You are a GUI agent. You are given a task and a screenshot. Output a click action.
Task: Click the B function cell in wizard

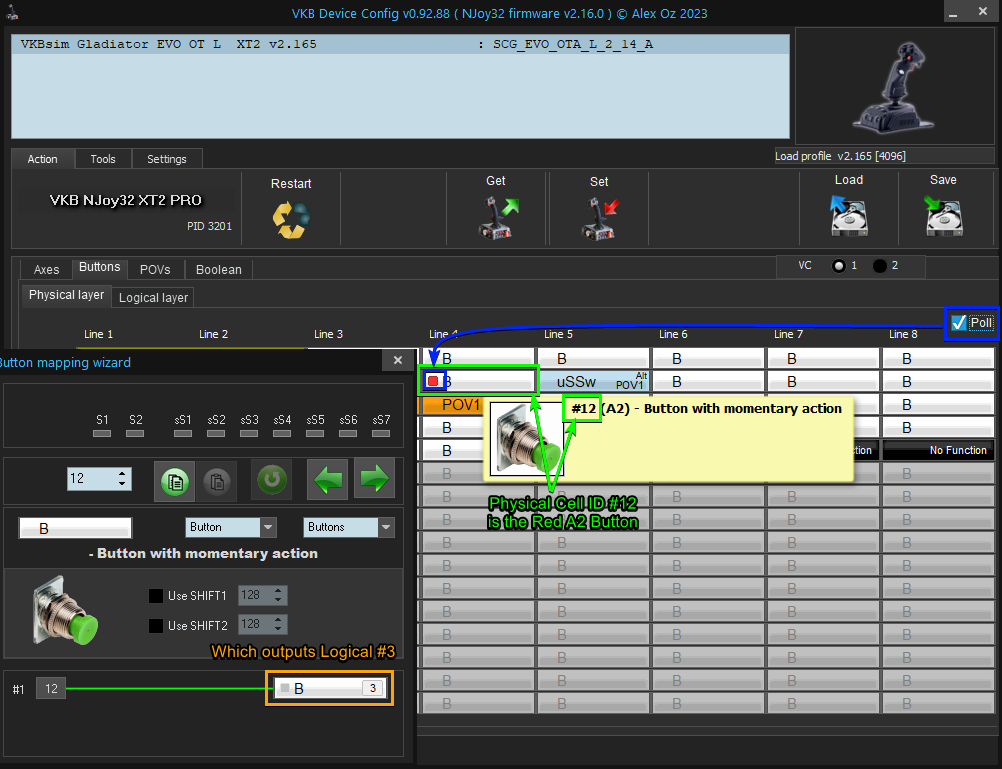click(x=75, y=529)
